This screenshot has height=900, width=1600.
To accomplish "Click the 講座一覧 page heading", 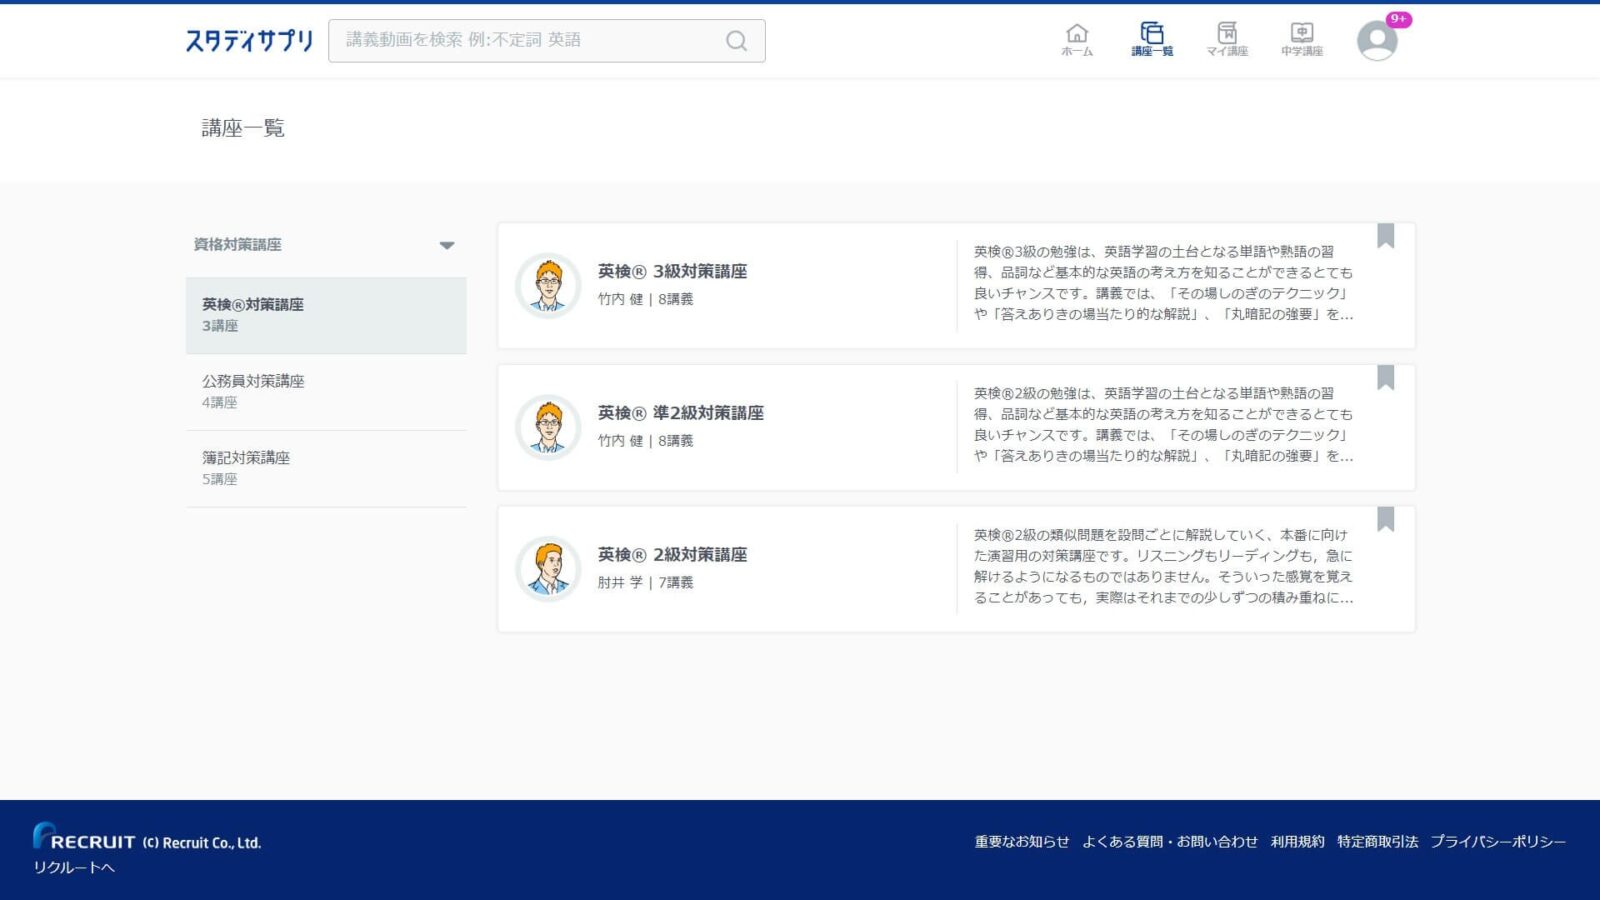I will tap(243, 128).
